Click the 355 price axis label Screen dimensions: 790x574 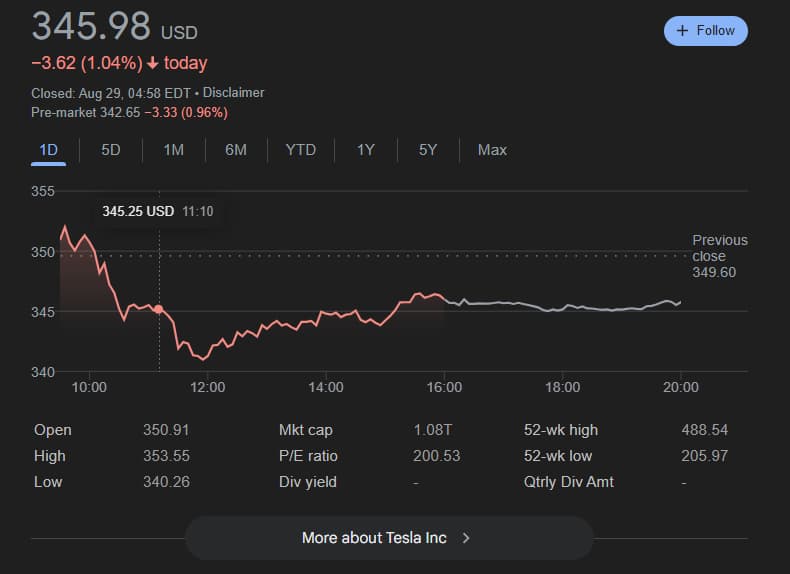click(43, 192)
